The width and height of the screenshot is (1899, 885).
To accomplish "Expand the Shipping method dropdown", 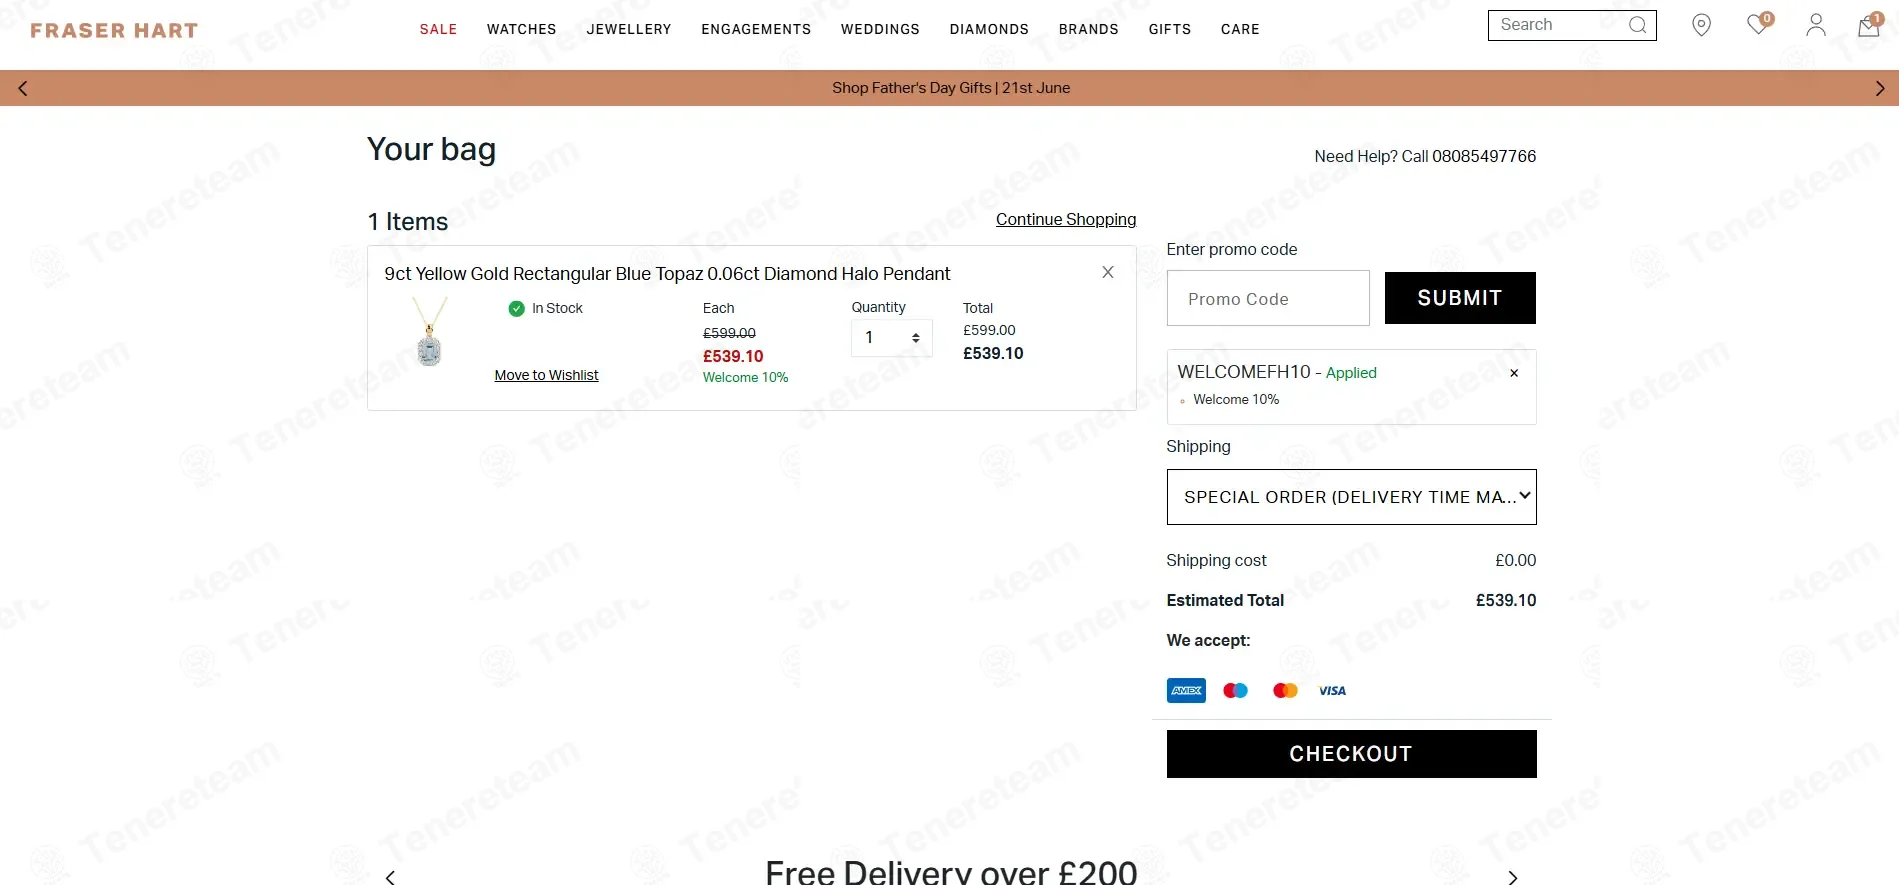I will click(1351, 497).
